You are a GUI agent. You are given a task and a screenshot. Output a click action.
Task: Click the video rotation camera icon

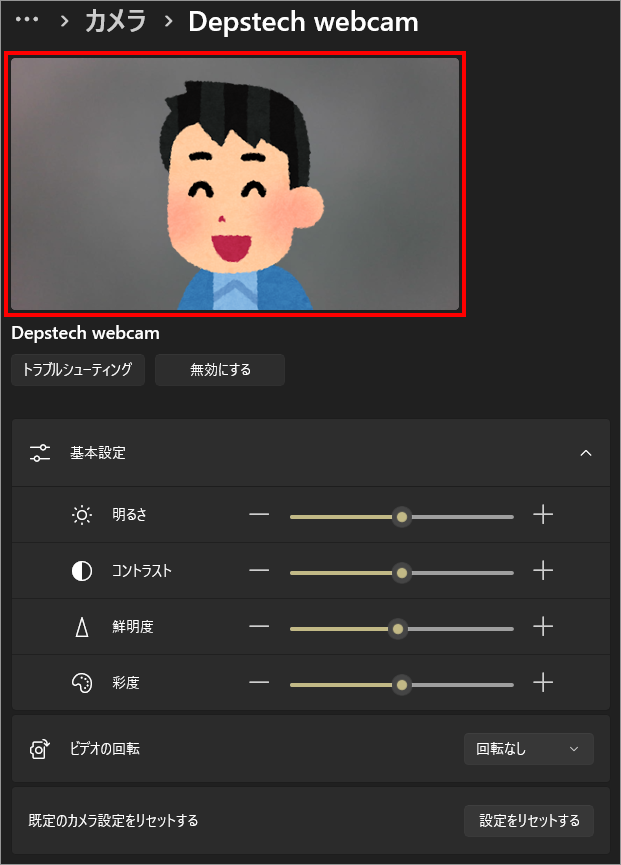pyautogui.click(x=40, y=749)
